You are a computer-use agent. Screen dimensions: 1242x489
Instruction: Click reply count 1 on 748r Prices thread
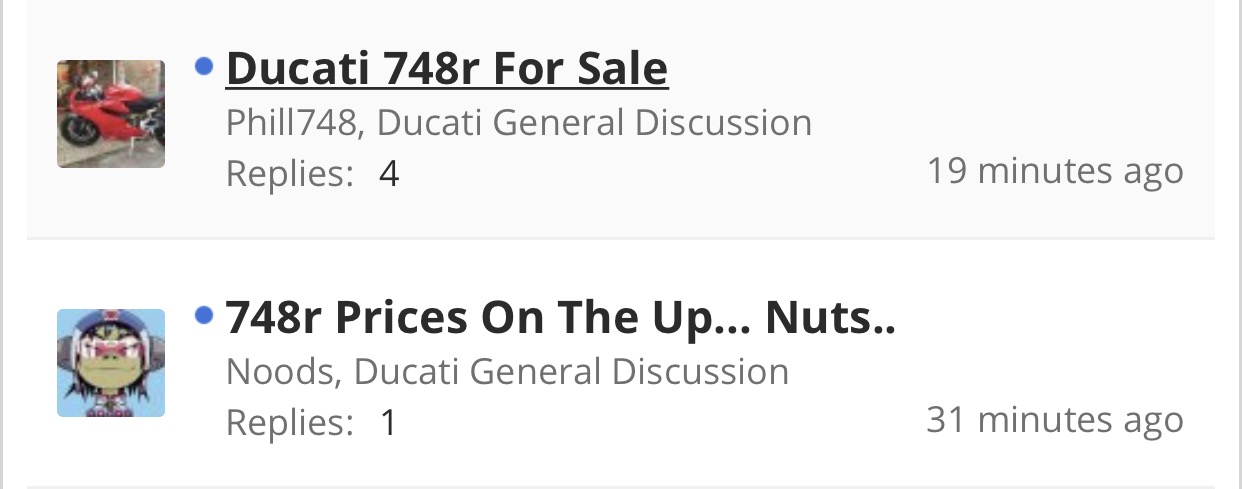pyautogui.click(x=388, y=423)
